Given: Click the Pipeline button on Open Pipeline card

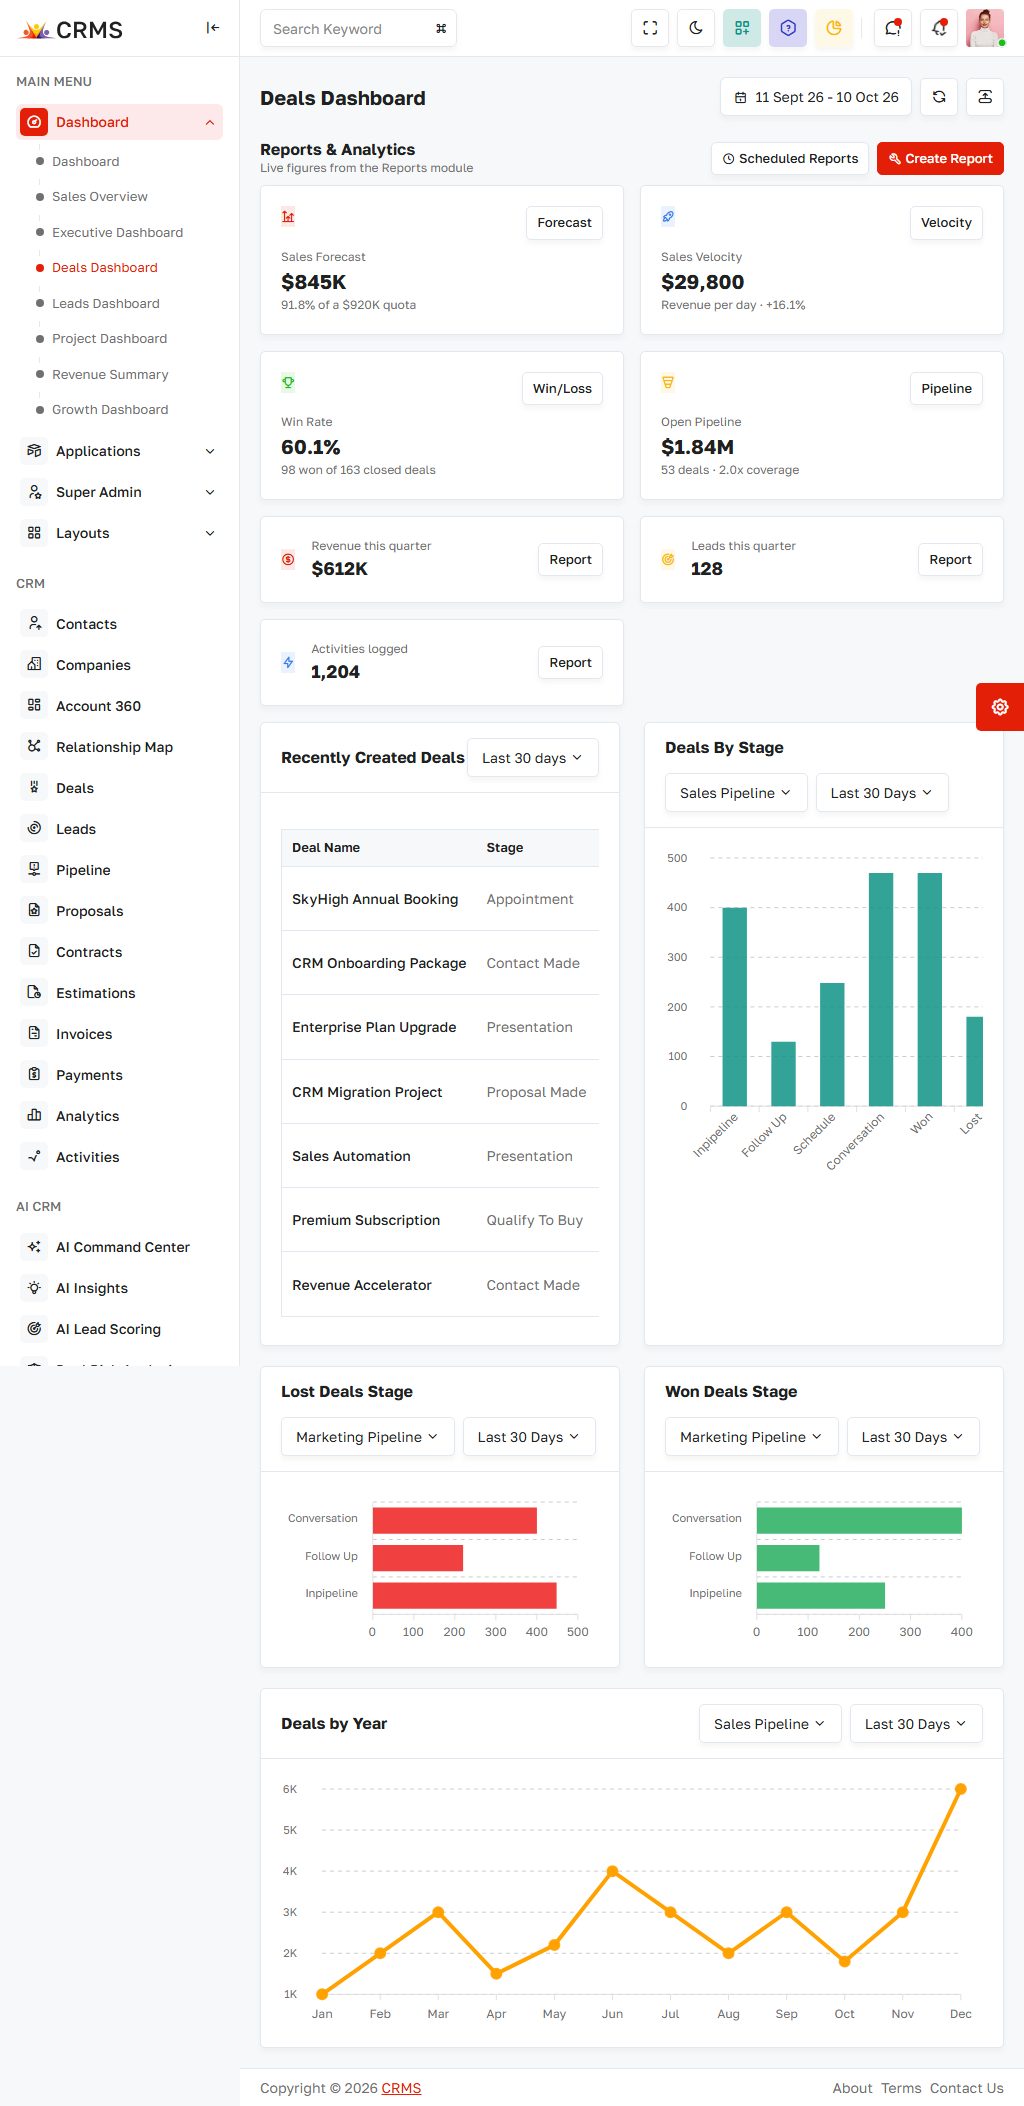Looking at the screenshot, I should click(x=946, y=389).
